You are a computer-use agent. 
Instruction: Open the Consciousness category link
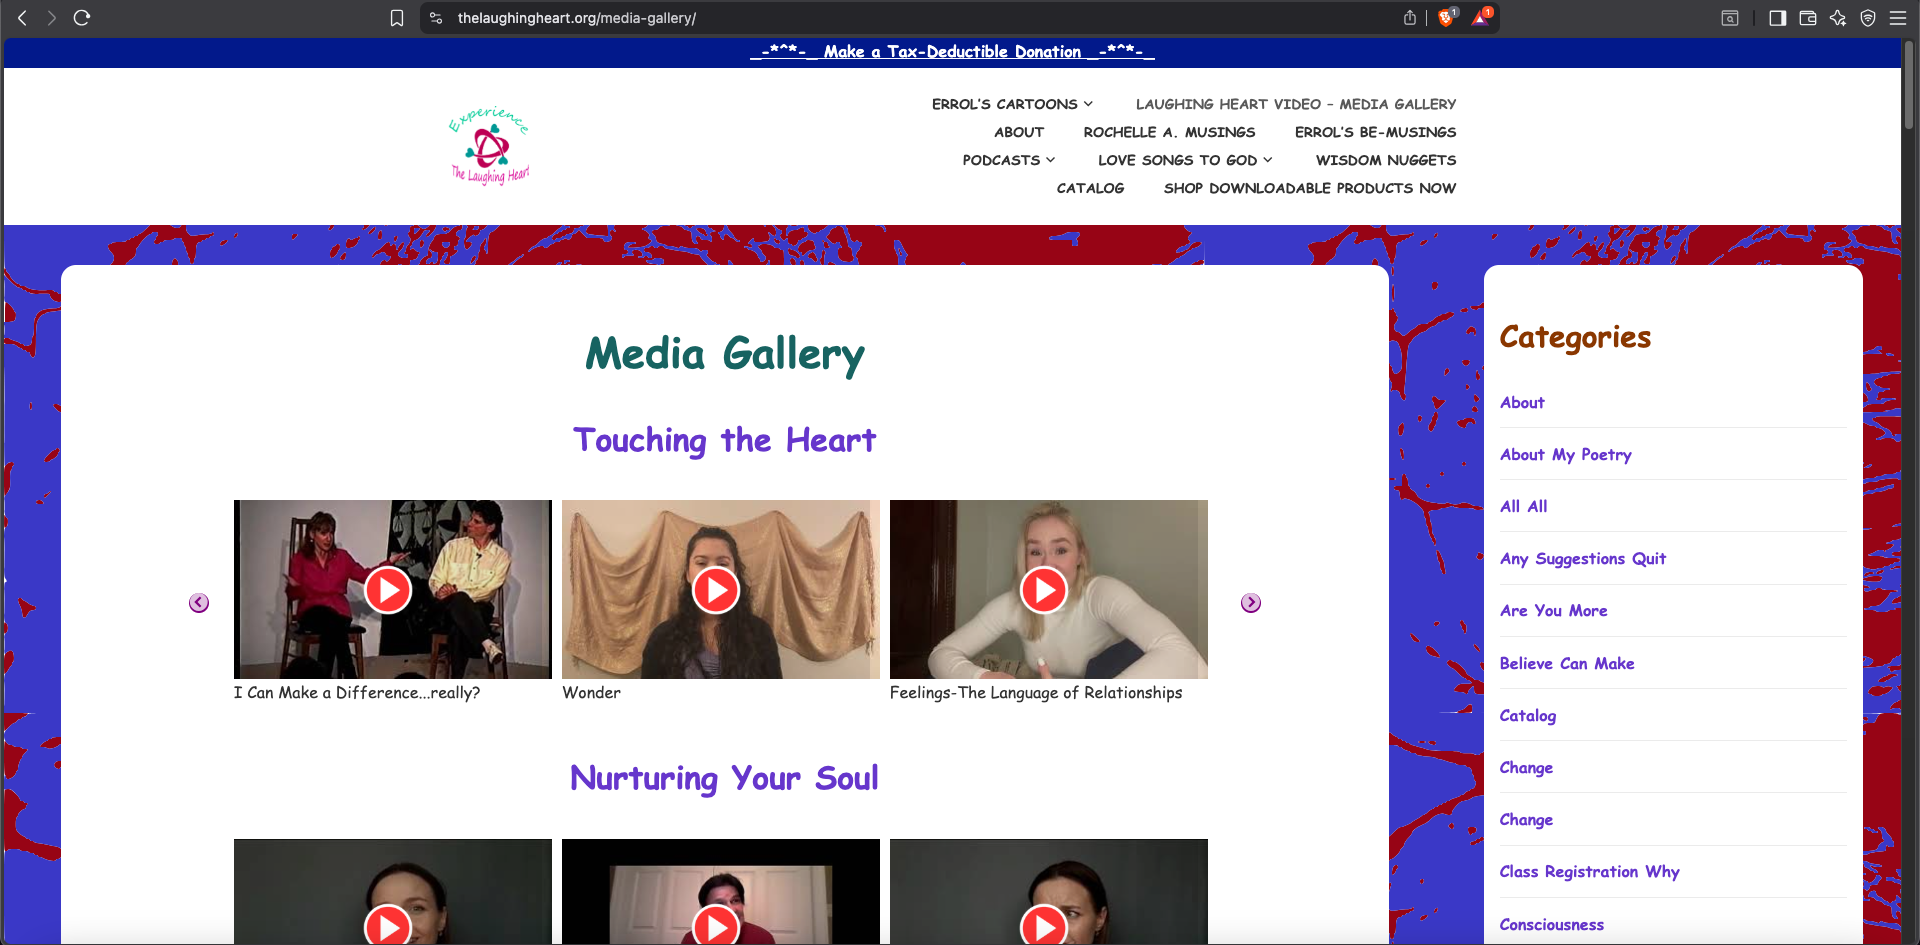point(1551,924)
